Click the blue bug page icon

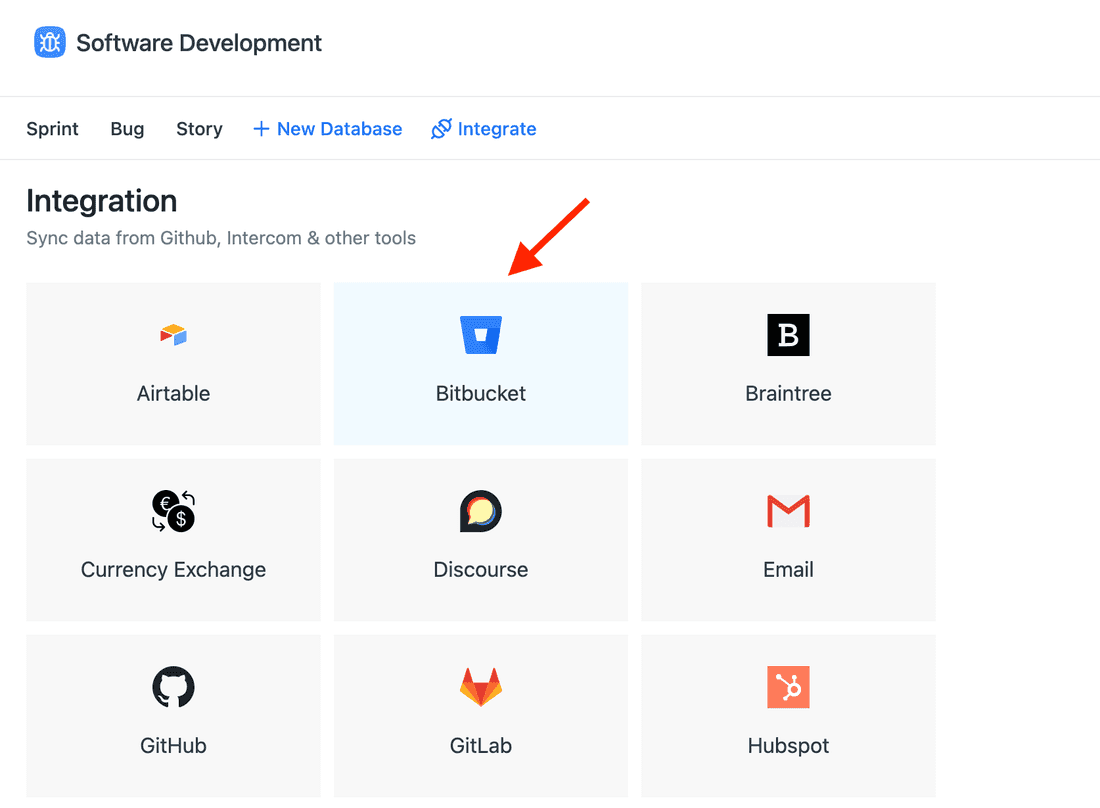click(x=49, y=42)
